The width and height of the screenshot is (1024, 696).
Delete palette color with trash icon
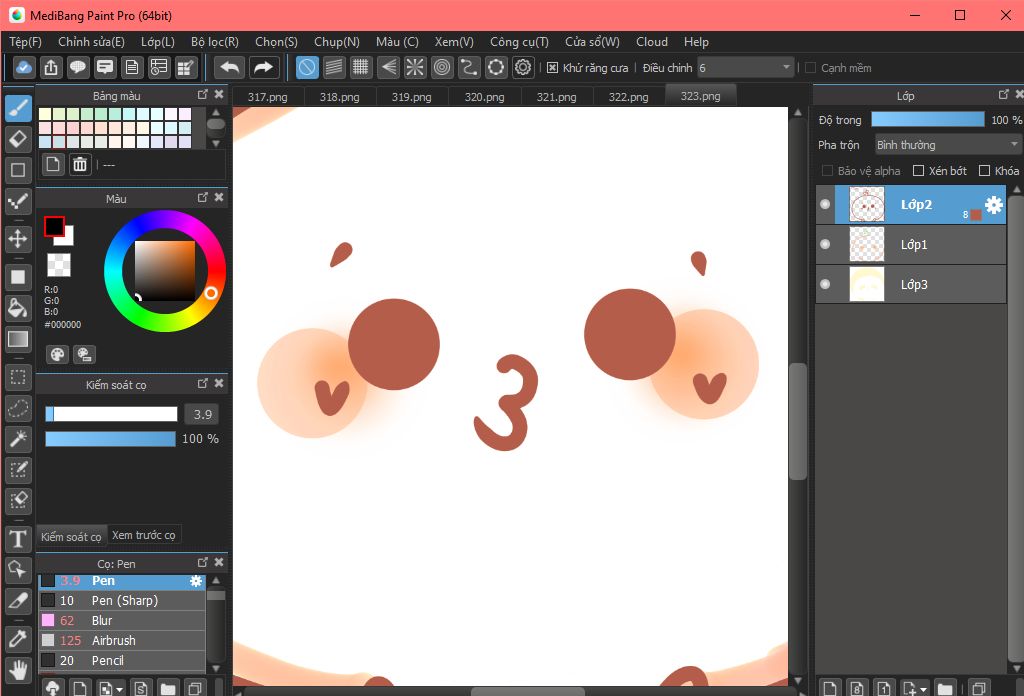[x=80, y=164]
